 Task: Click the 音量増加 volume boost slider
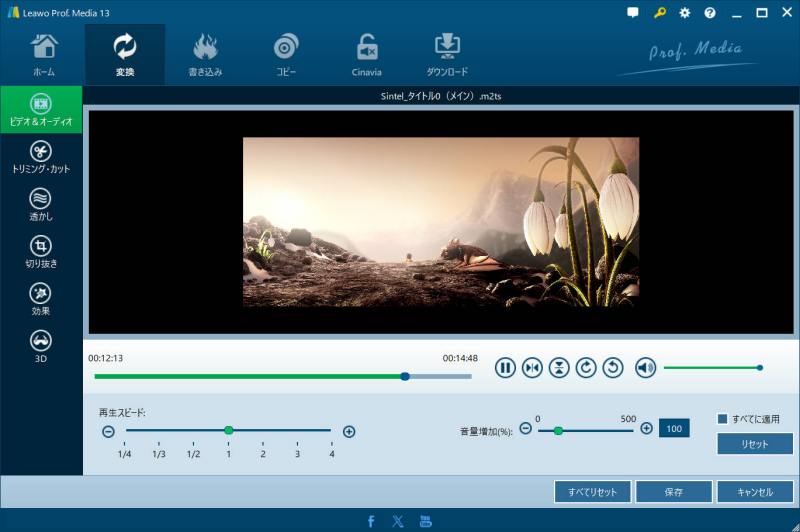pos(586,431)
